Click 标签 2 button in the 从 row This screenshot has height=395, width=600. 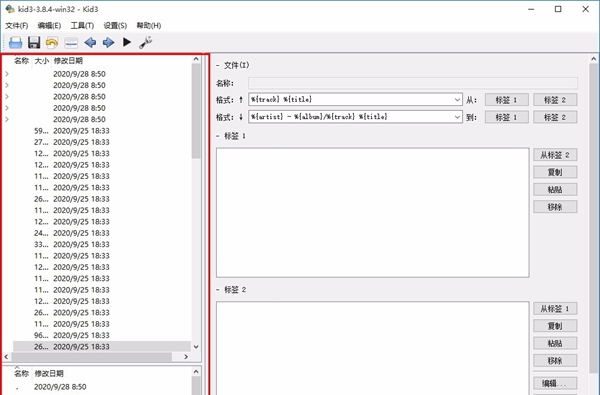[x=555, y=100]
